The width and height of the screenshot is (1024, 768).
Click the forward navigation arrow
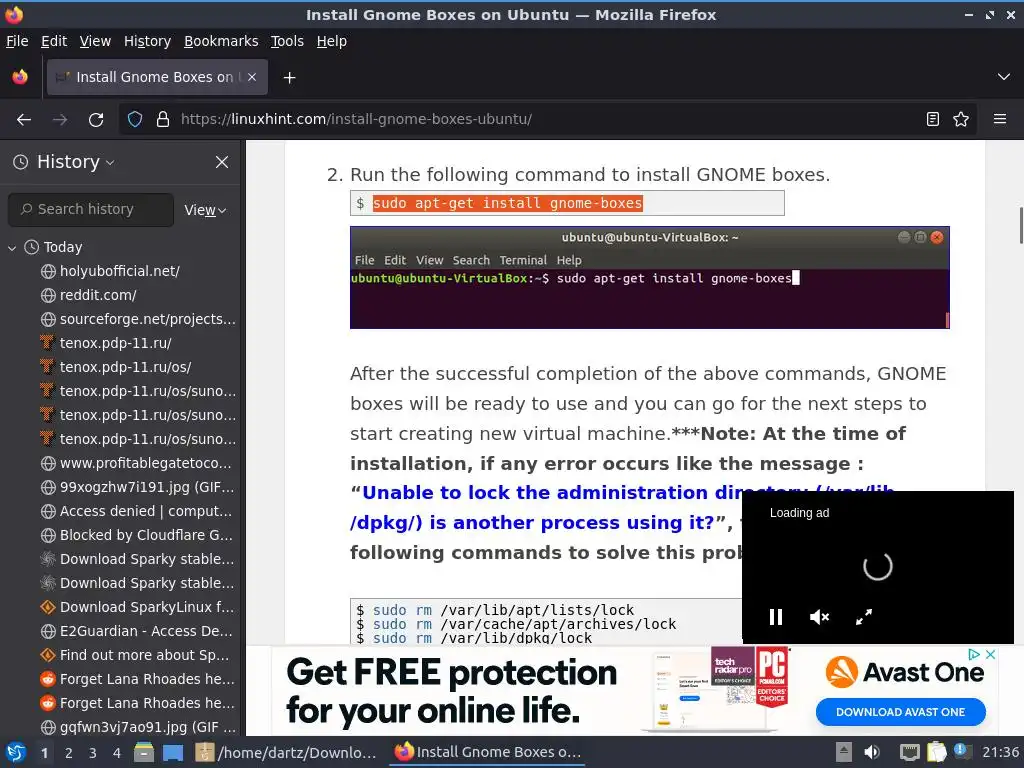[60, 120]
